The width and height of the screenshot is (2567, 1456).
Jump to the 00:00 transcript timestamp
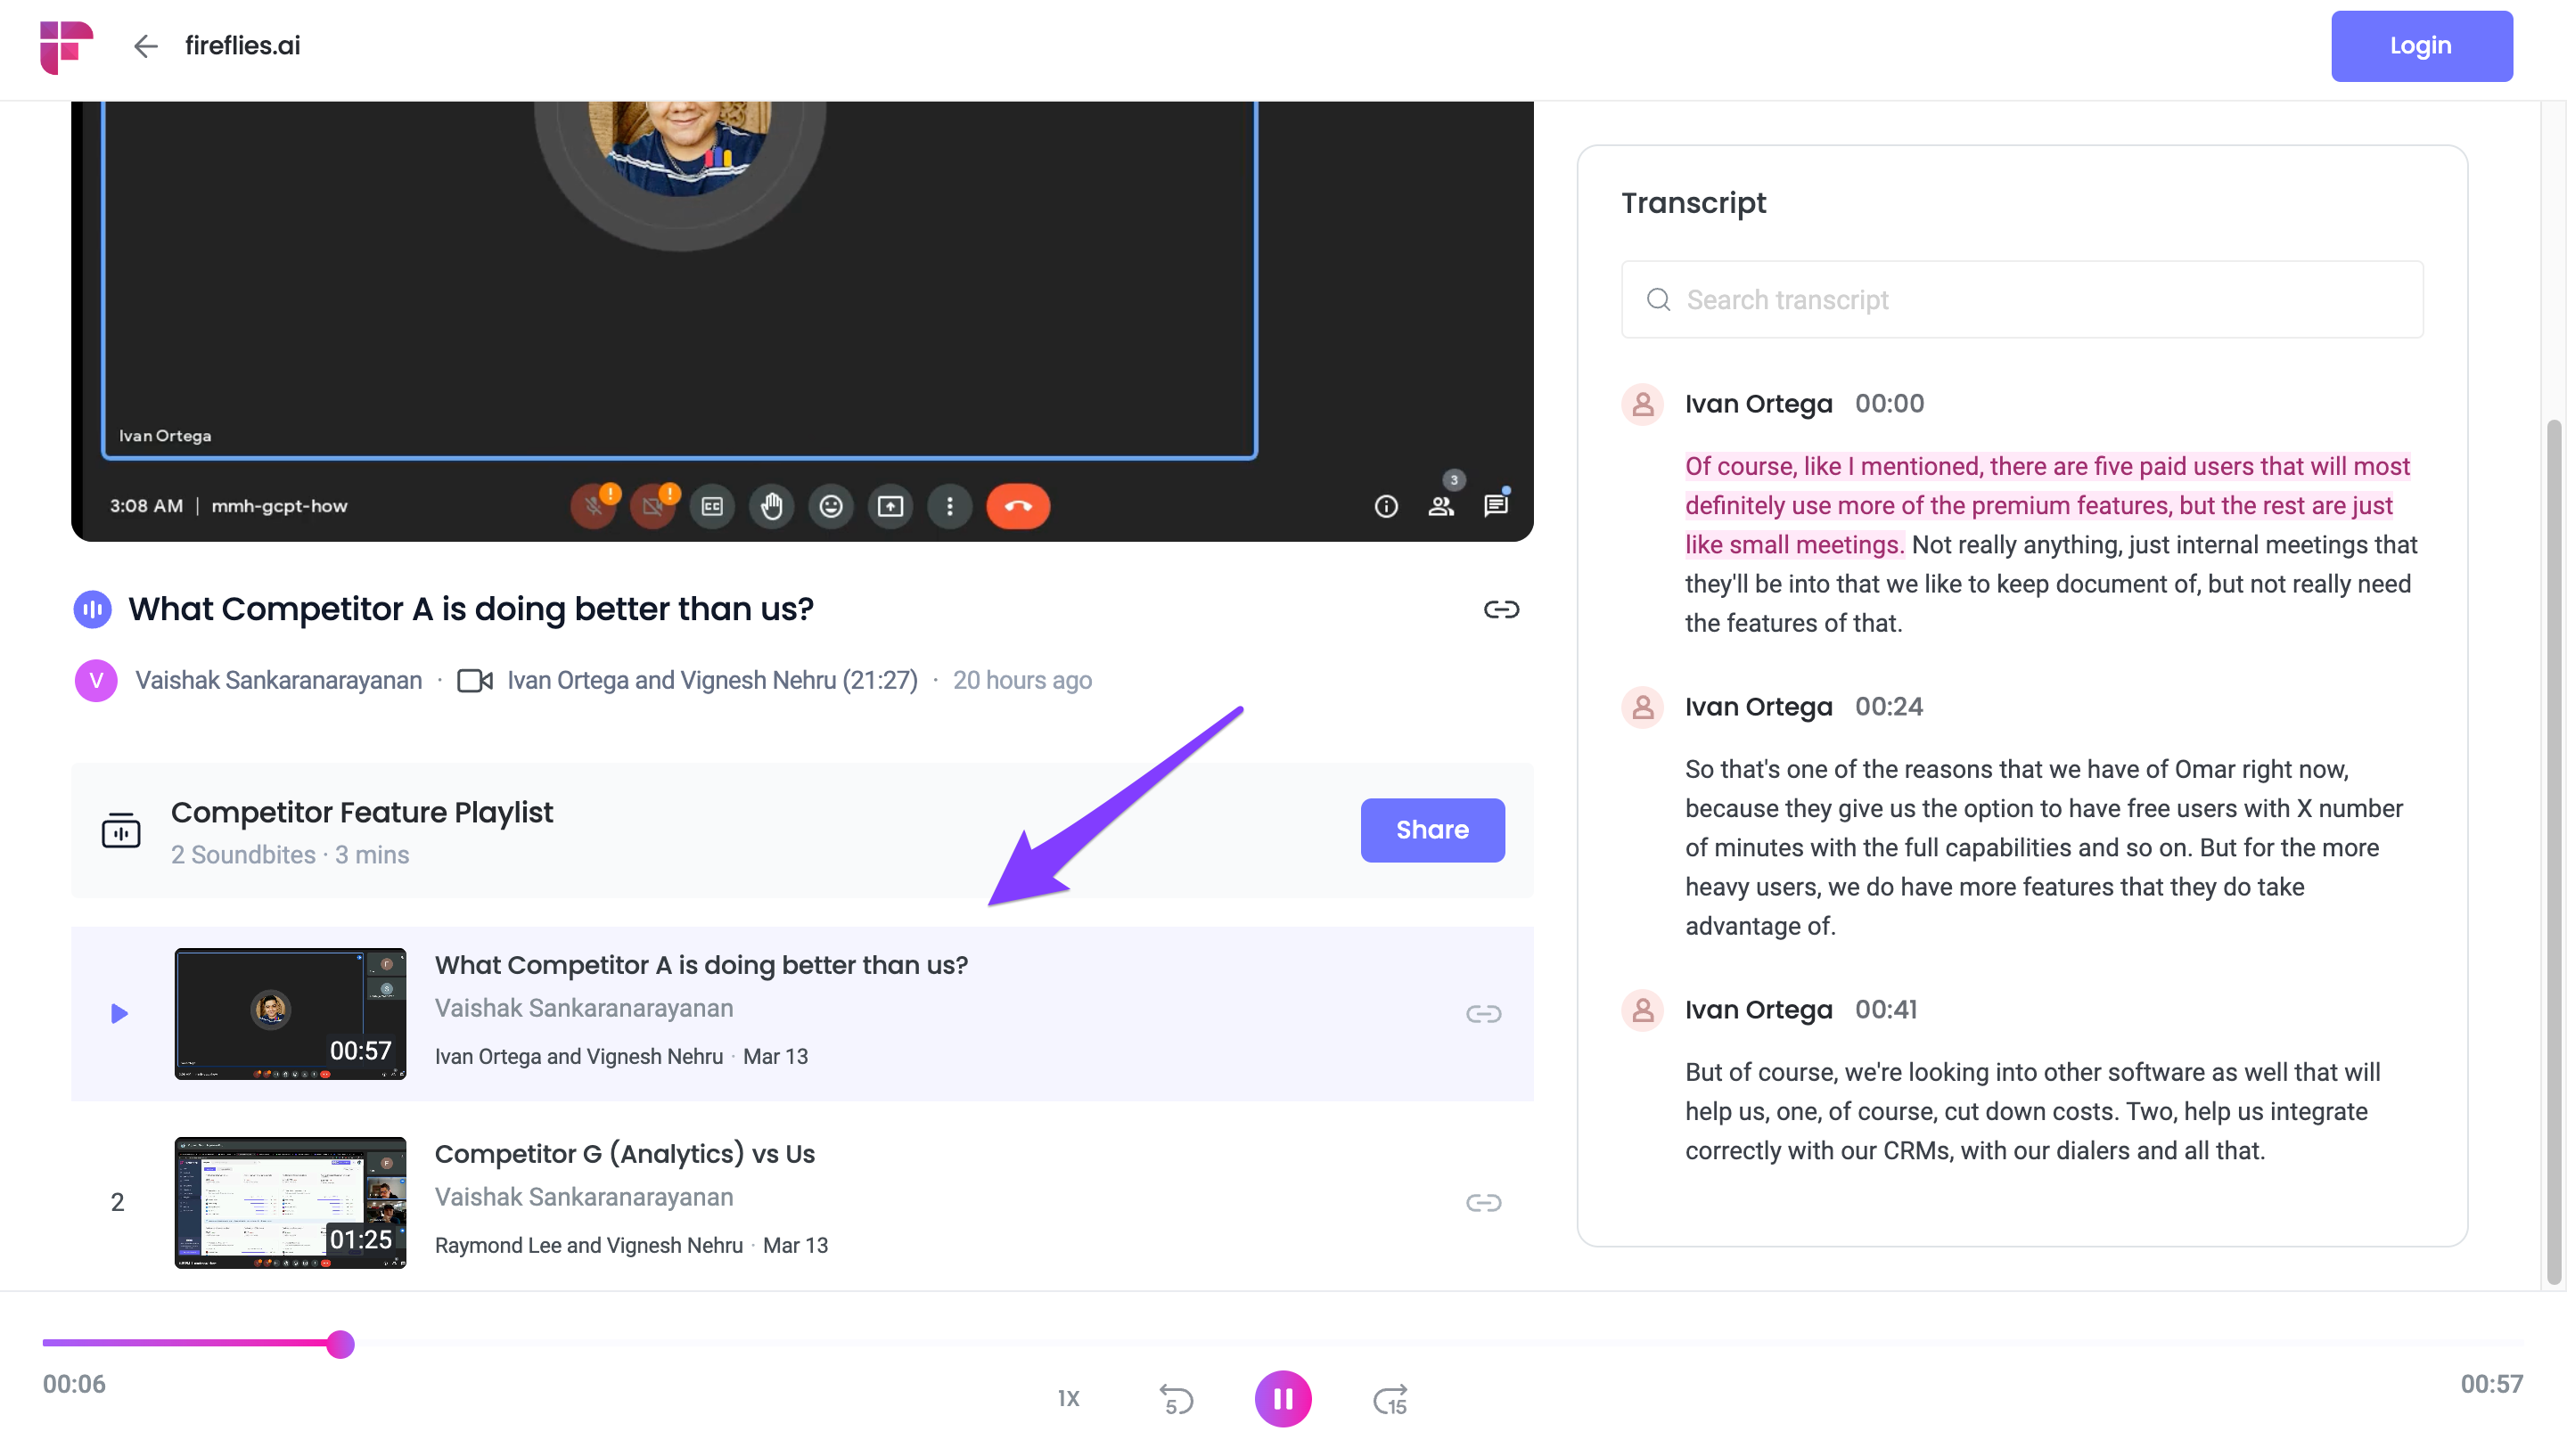click(x=1889, y=404)
